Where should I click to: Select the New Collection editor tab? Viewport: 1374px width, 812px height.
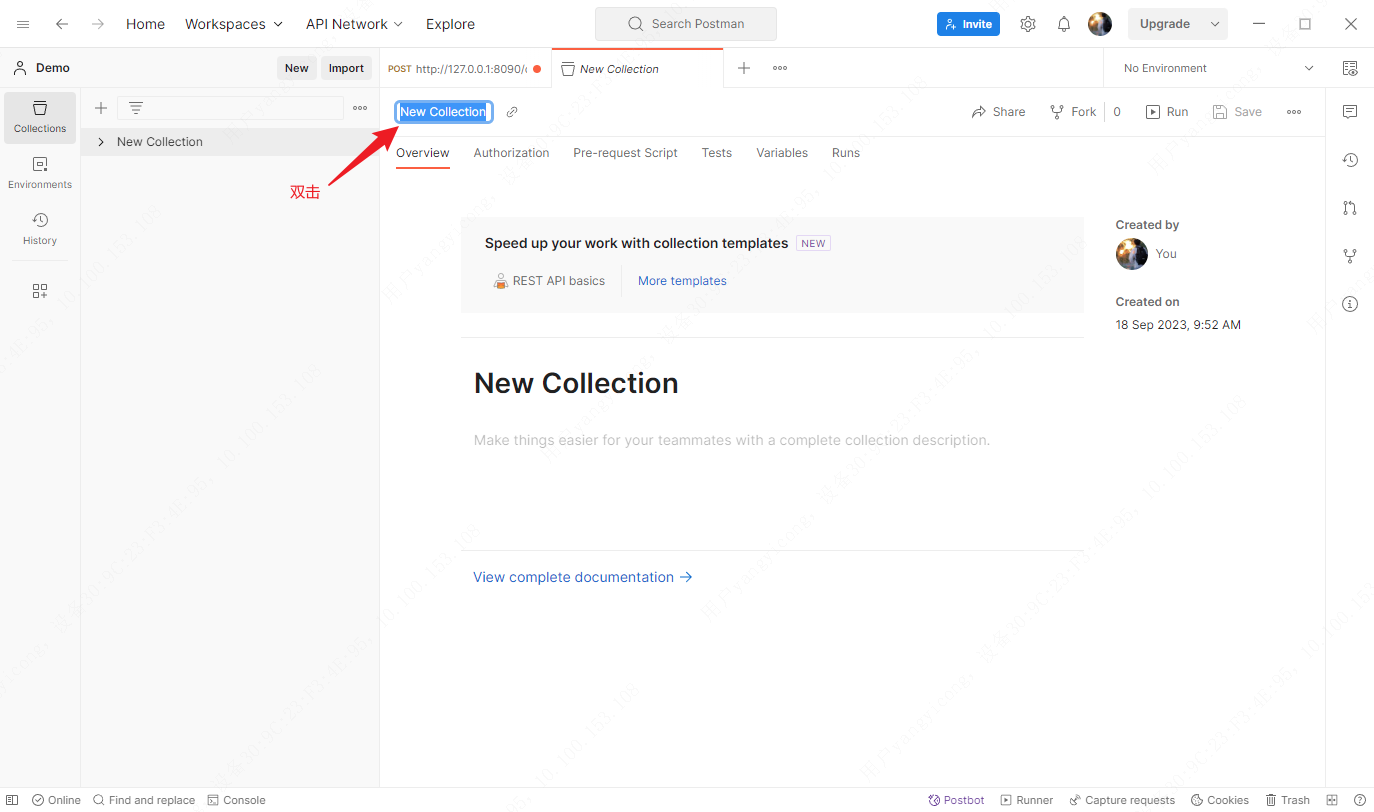[637, 69]
